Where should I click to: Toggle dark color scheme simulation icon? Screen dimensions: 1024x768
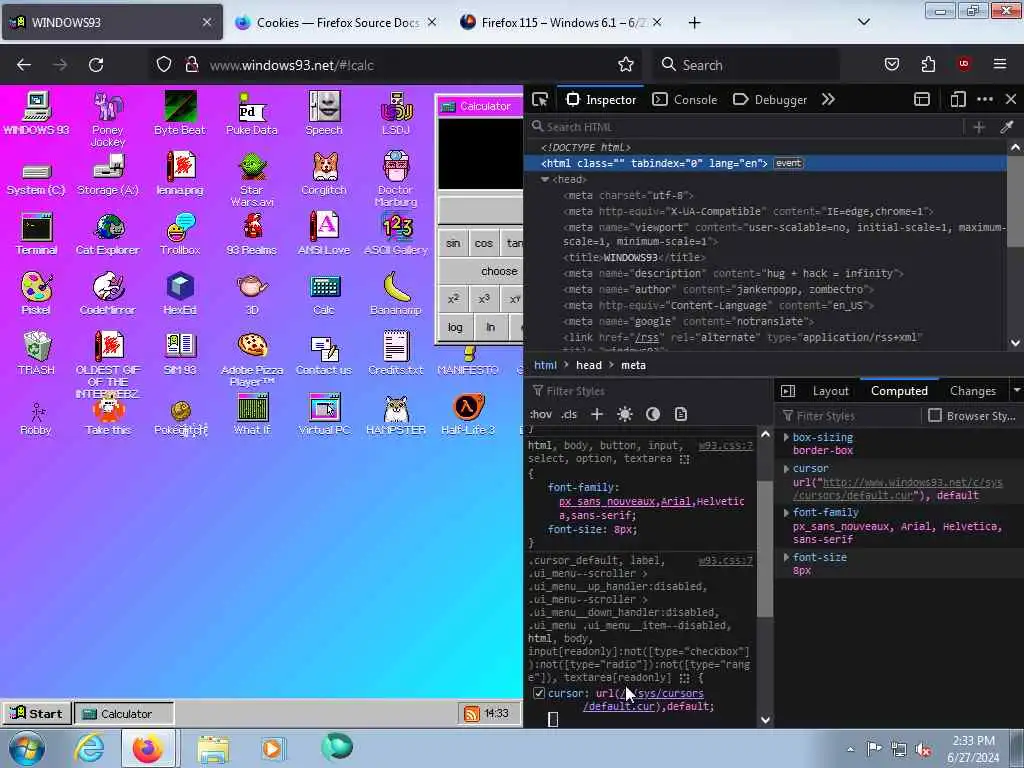pyautogui.click(x=652, y=414)
